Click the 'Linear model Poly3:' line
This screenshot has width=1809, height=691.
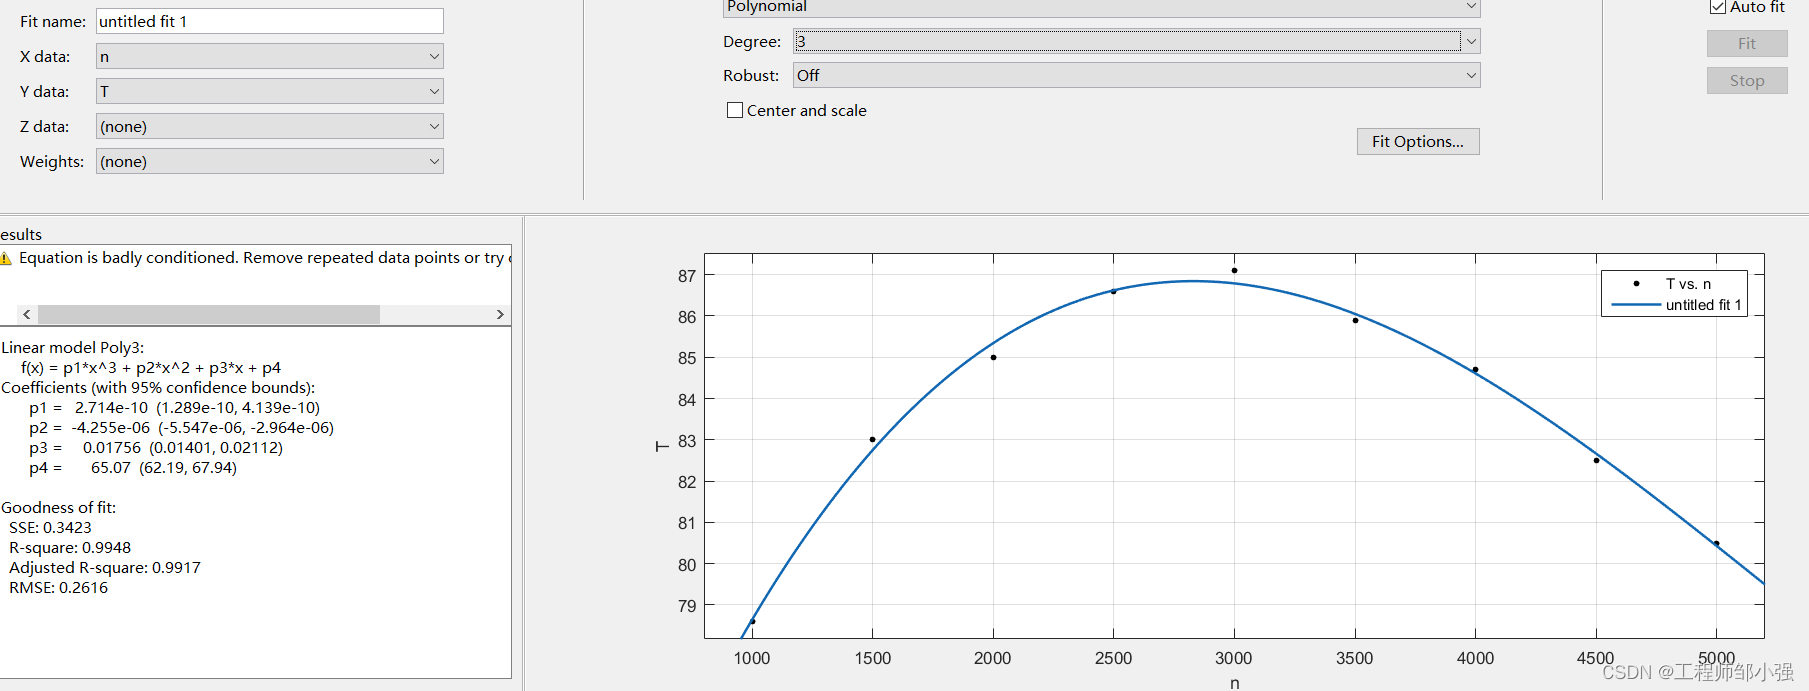pos(73,348)
